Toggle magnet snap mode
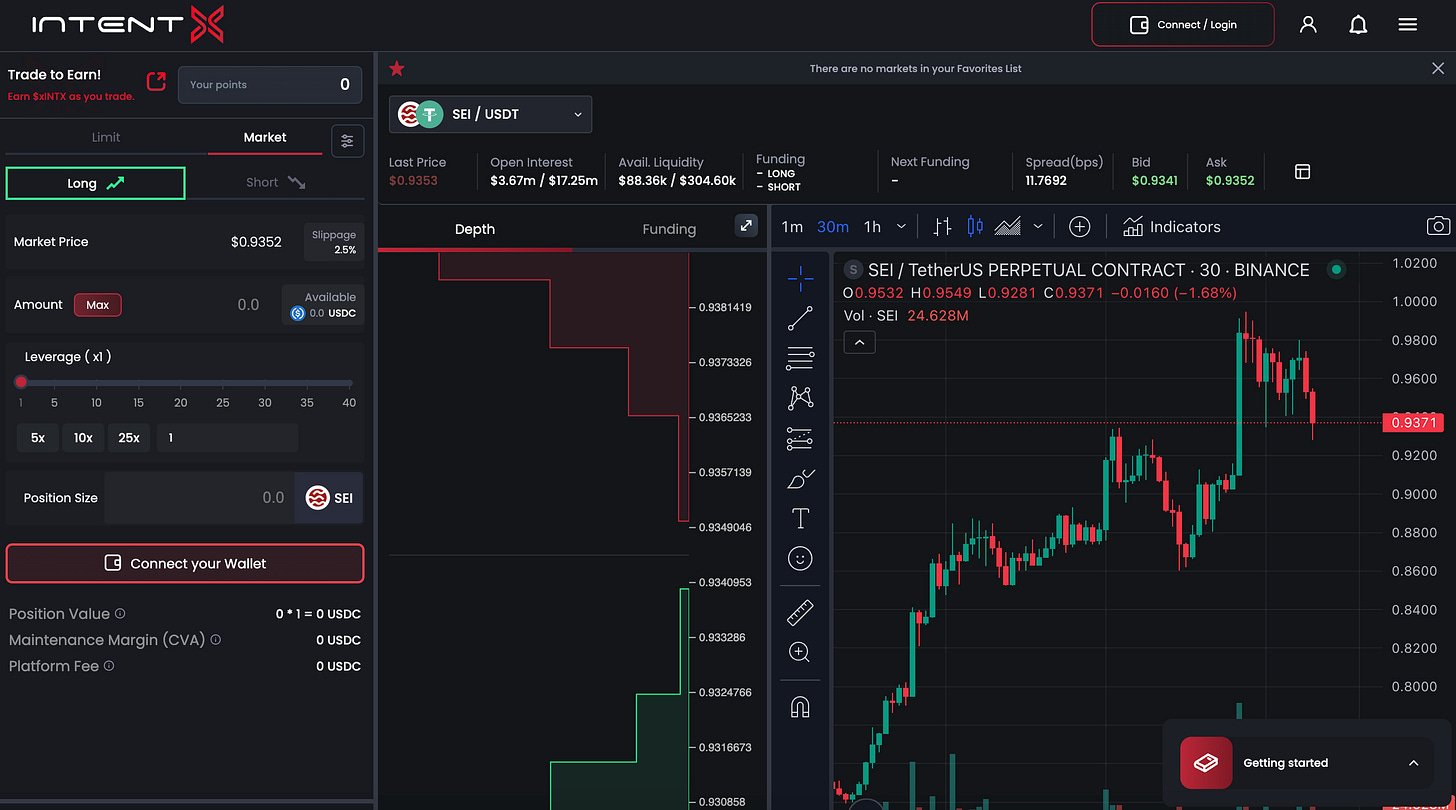Screen dimensions: 1456x810 point(800,707)
